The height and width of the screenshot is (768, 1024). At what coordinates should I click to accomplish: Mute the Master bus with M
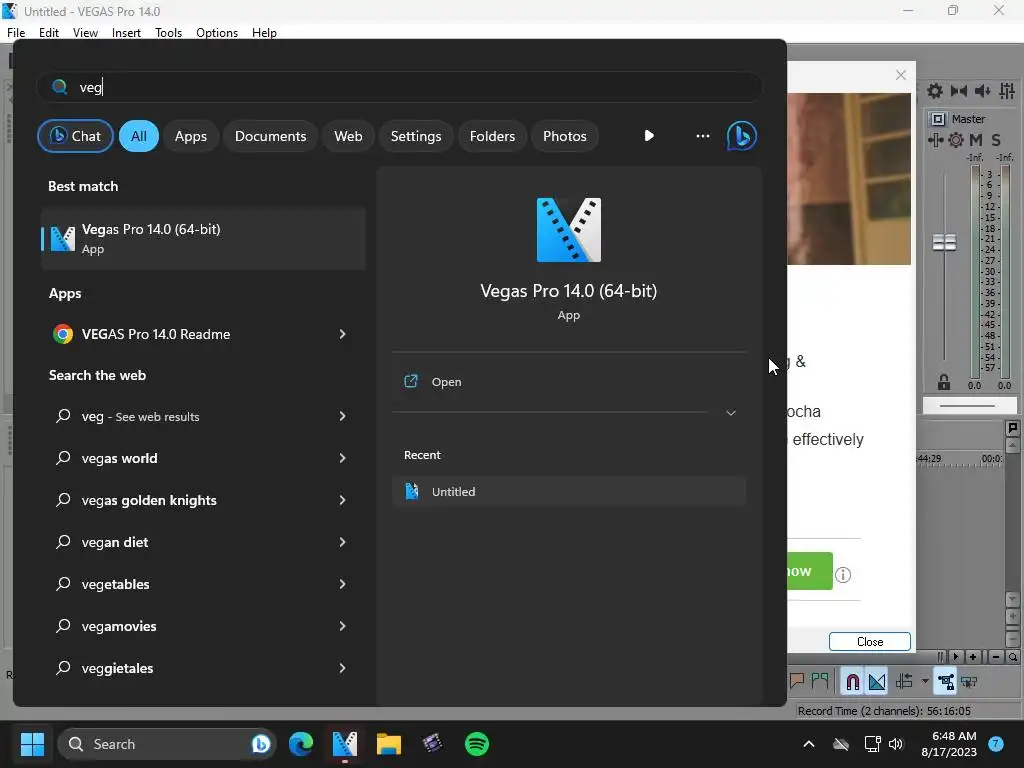pos(976,140)
